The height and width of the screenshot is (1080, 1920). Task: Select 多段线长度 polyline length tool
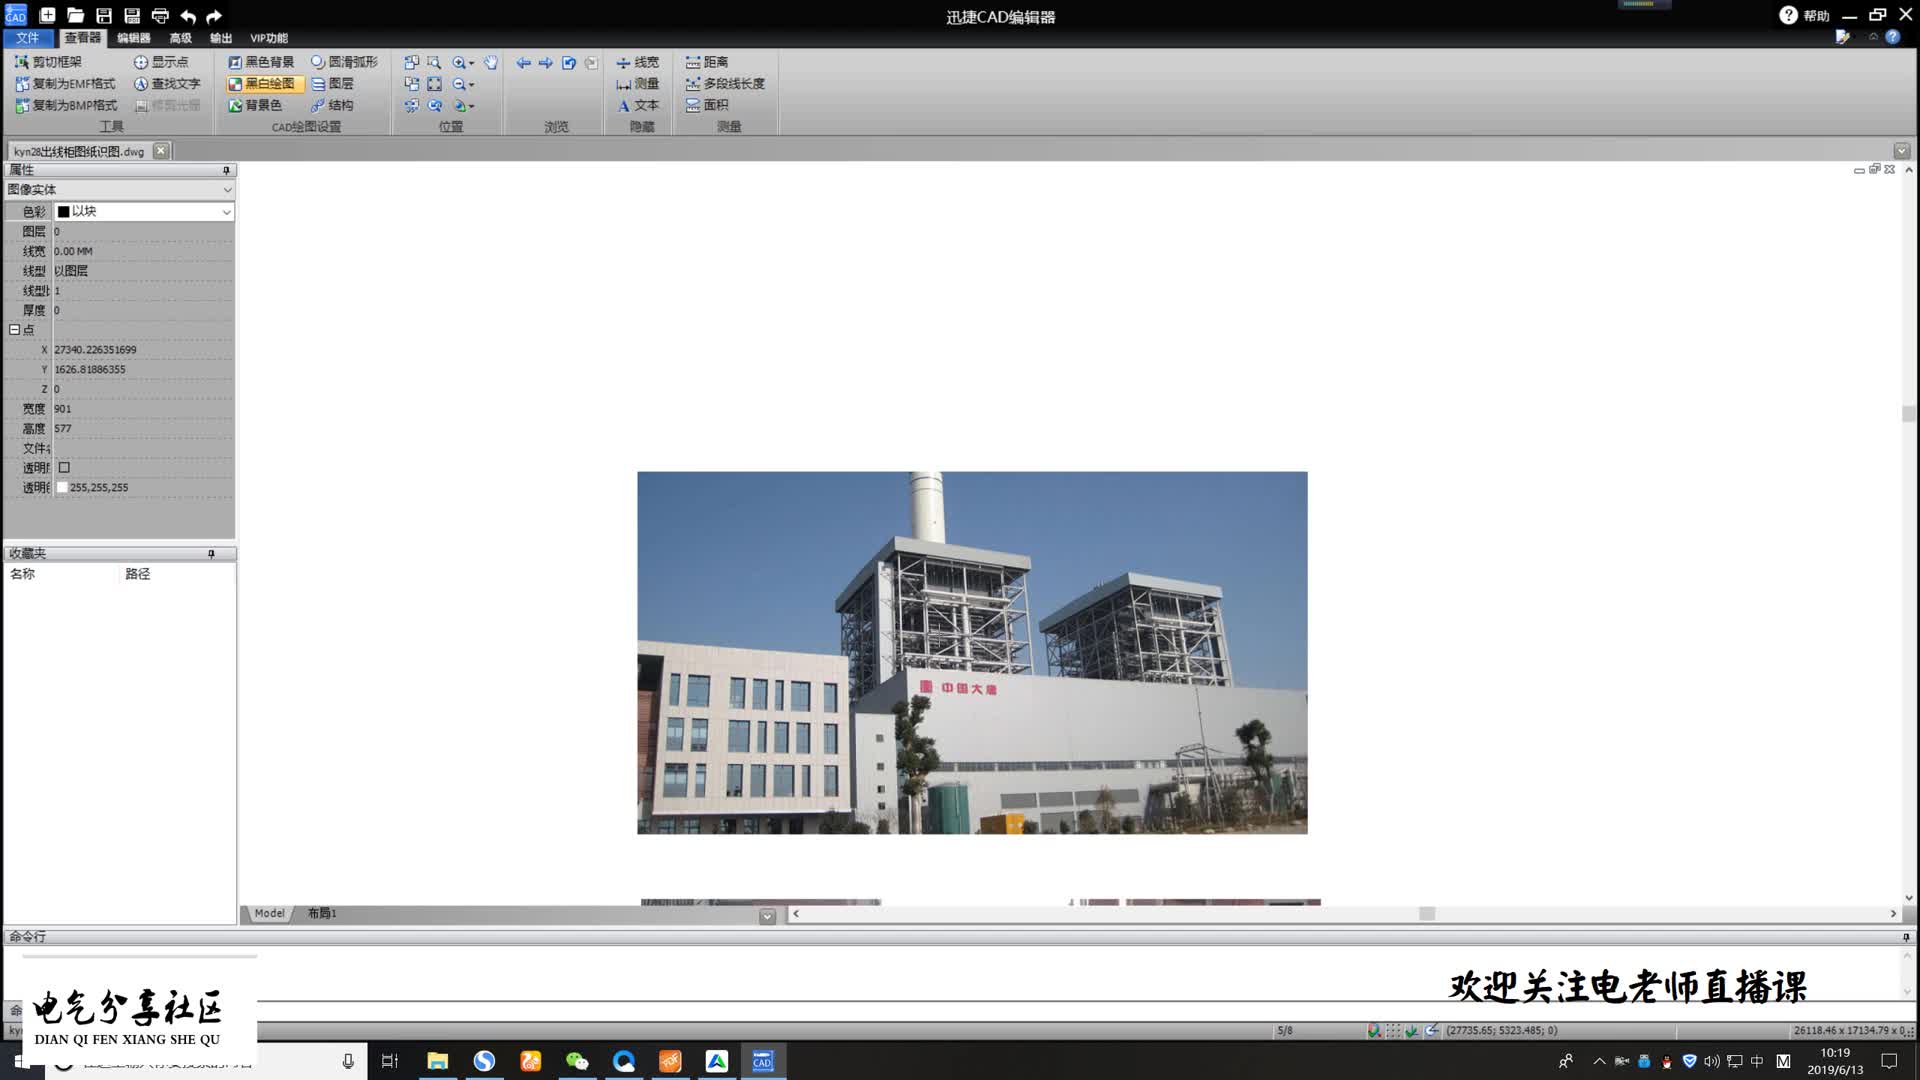[725, 84]
